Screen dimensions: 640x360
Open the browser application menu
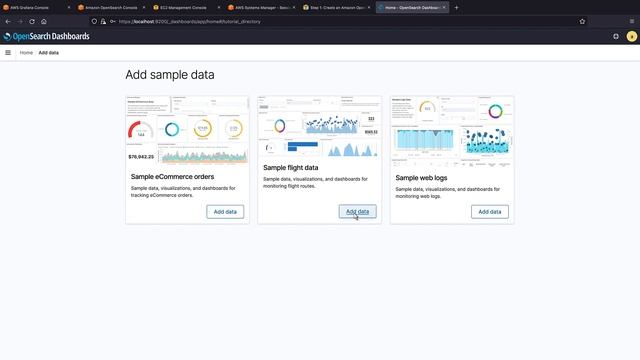632,22
